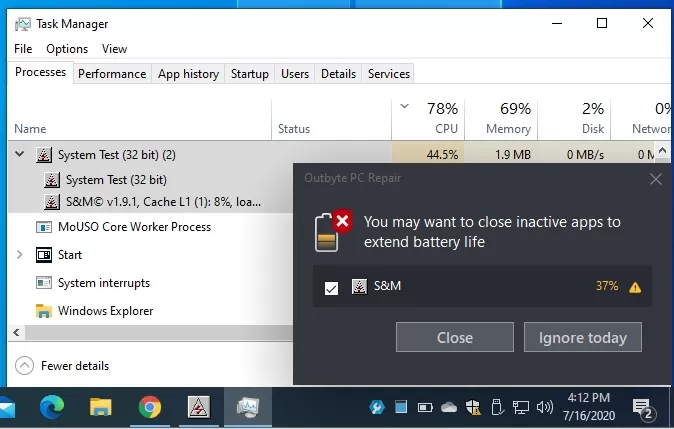Open the View menu
Screen dimensions: 674x429
(x=114, y=49)
